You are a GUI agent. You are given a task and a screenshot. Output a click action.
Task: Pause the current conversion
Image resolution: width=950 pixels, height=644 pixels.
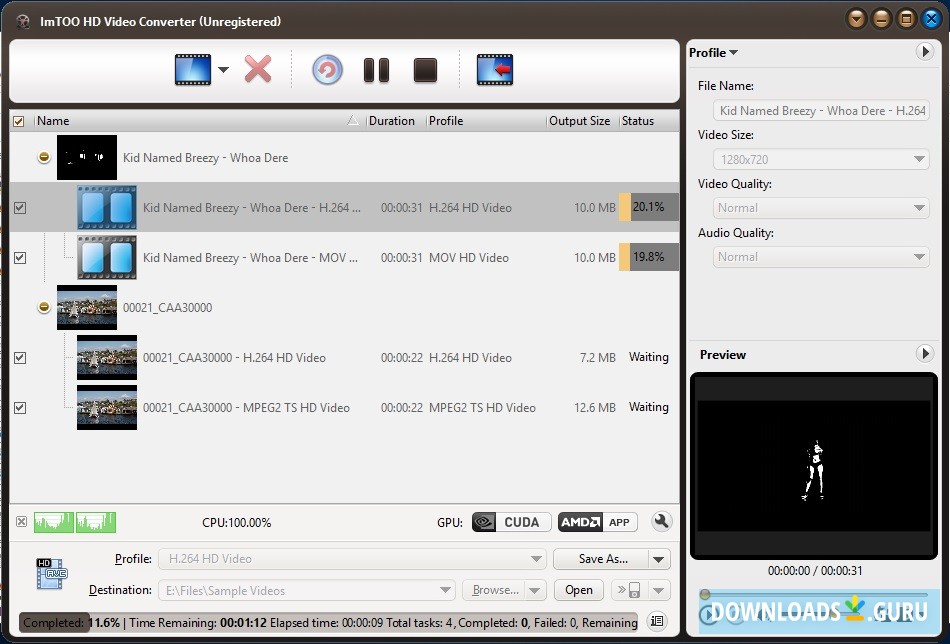pyautogui.click(x=376, y=69)
